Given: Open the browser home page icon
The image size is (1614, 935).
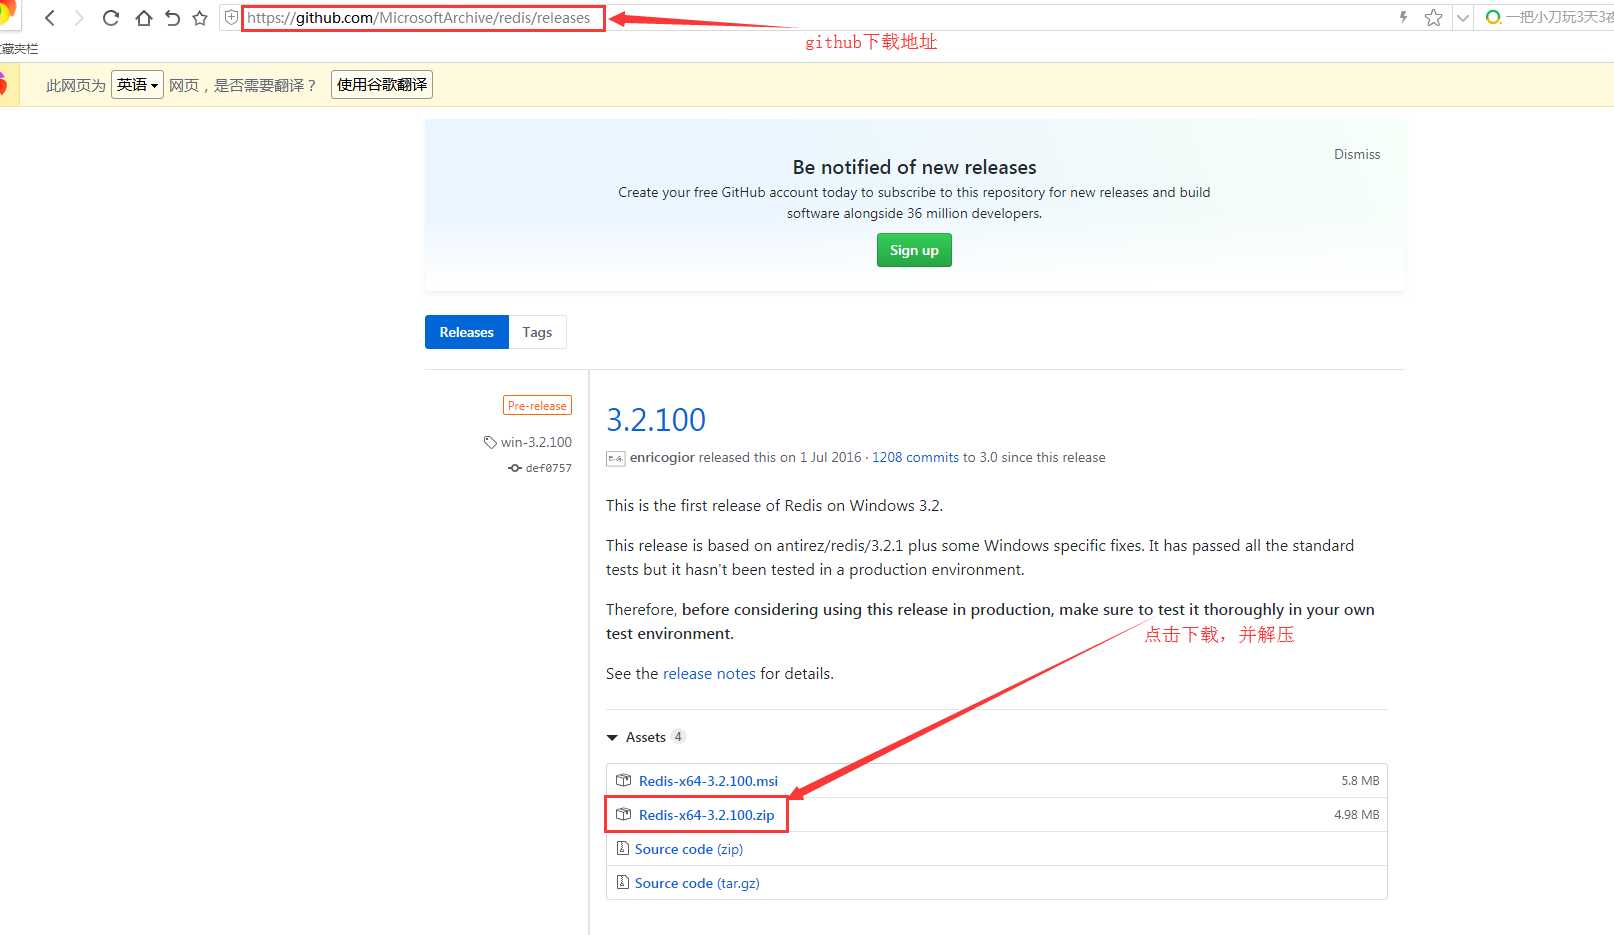Looking at the screenshot, I should (143, 18).
